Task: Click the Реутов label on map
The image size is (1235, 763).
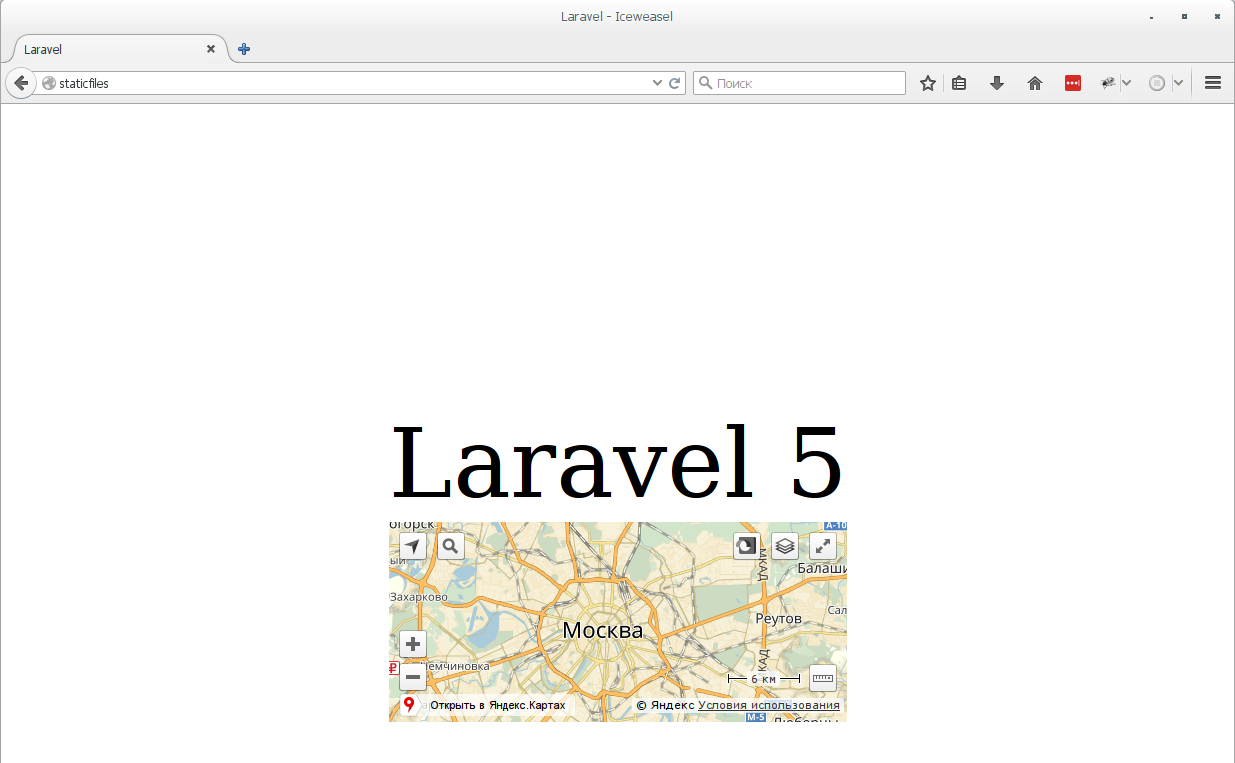Action: click(779, 619)
